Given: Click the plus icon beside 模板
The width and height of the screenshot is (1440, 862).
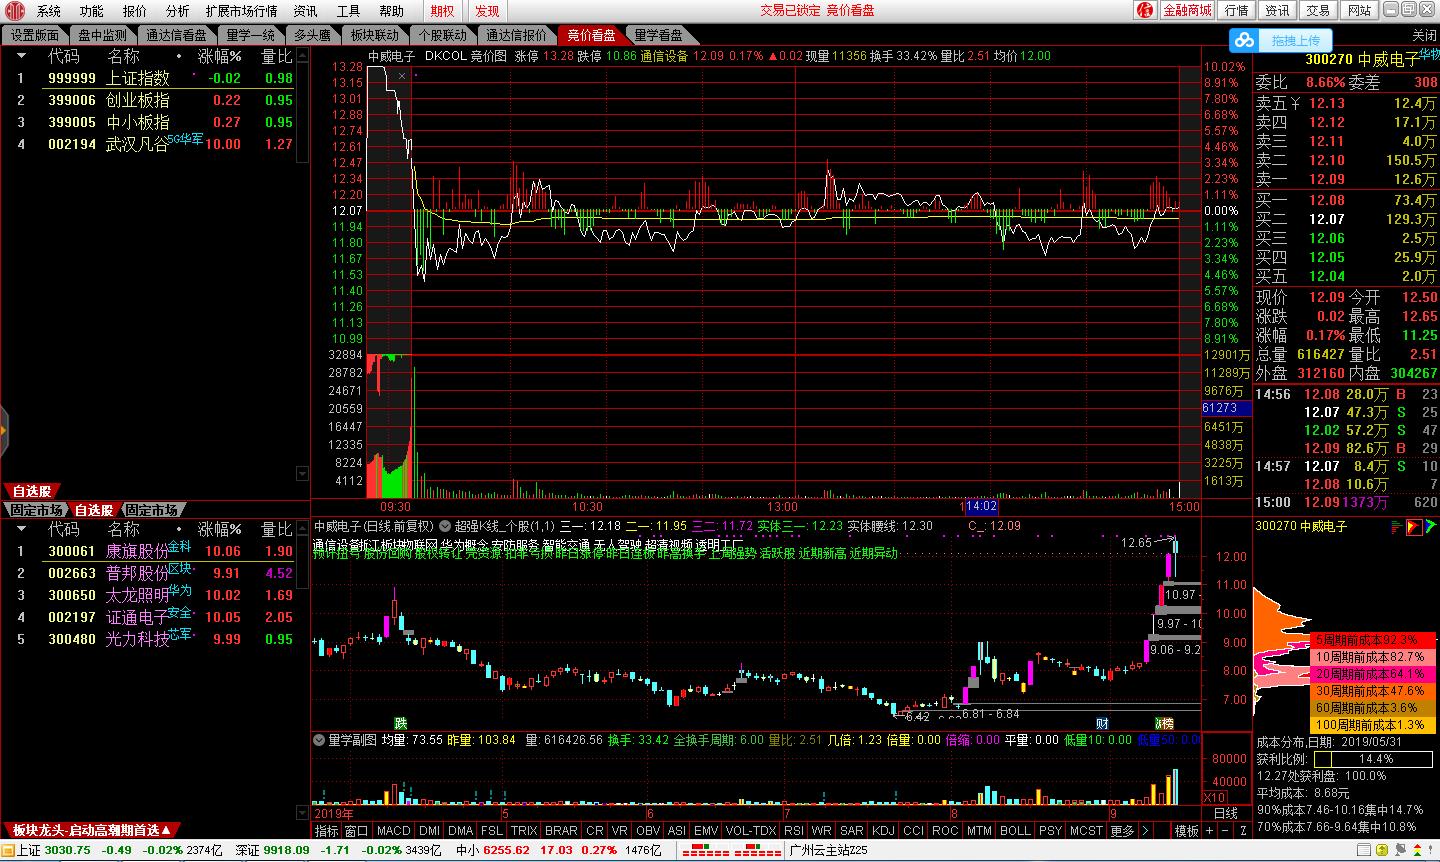Looking at the screenshot, I should click(1211, 831).
